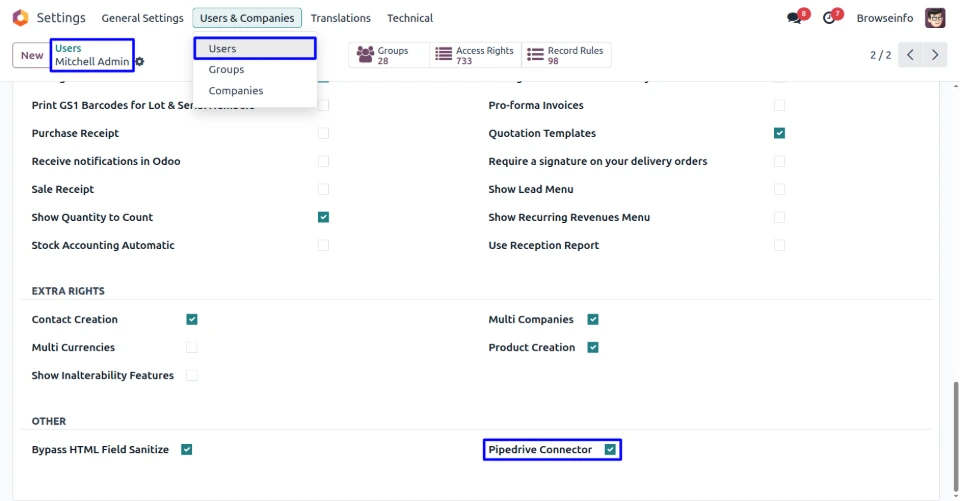Select Companies from the dropdown menu
This screenshot has height=501, width=960.
click(236, 91)
